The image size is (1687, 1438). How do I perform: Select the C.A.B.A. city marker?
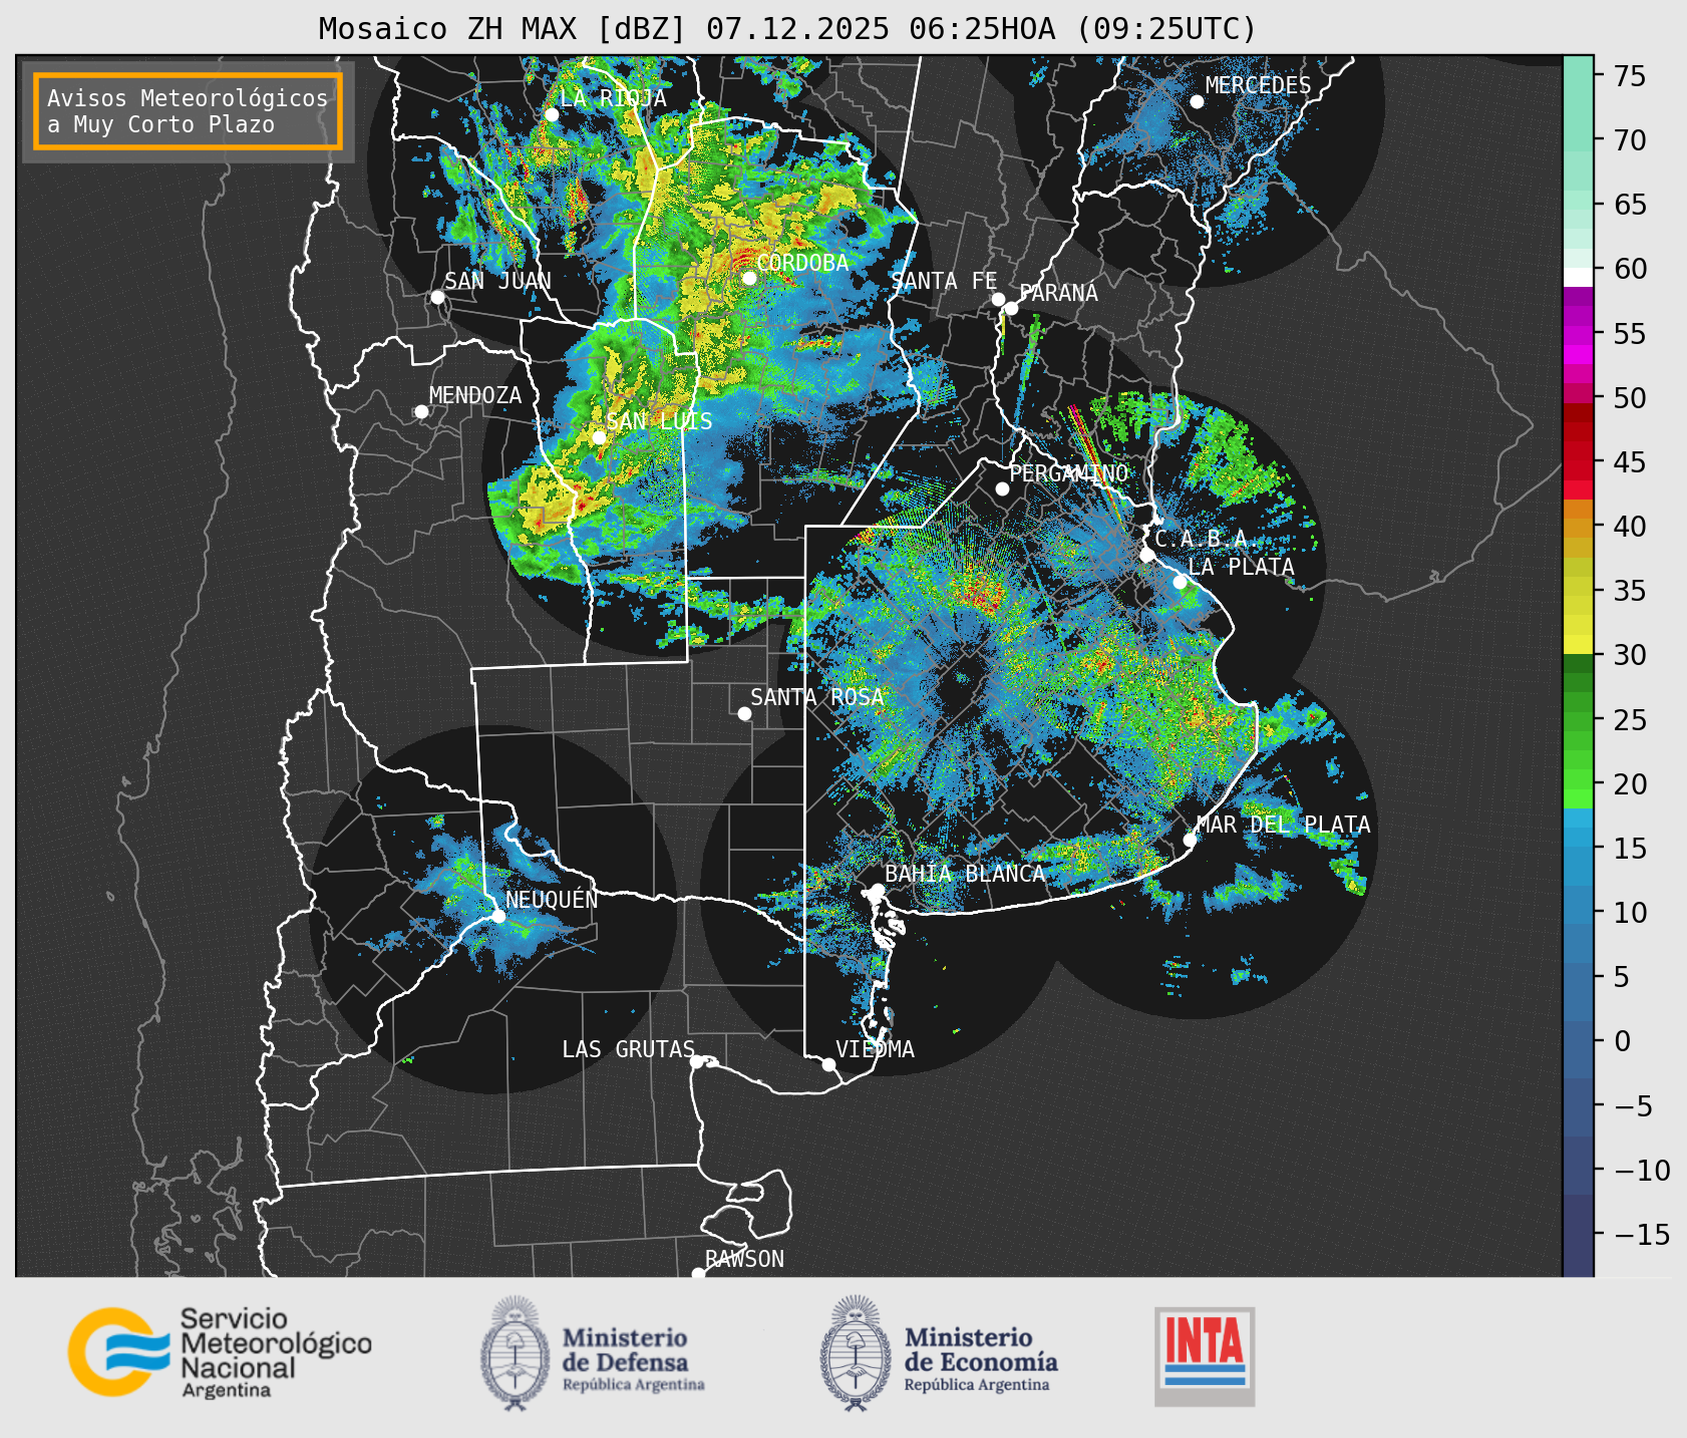pyautogui.click(x=1147, y=555)
